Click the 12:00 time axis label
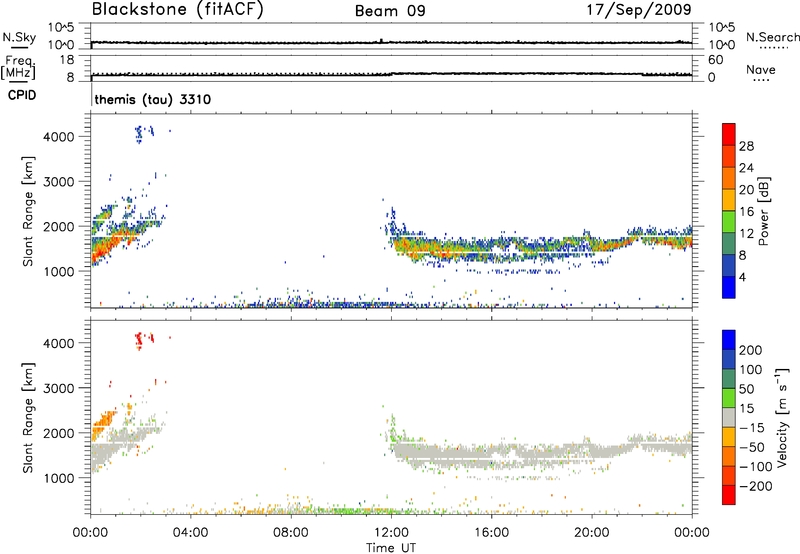Screen dimensions: 800x554 point(391,533)
